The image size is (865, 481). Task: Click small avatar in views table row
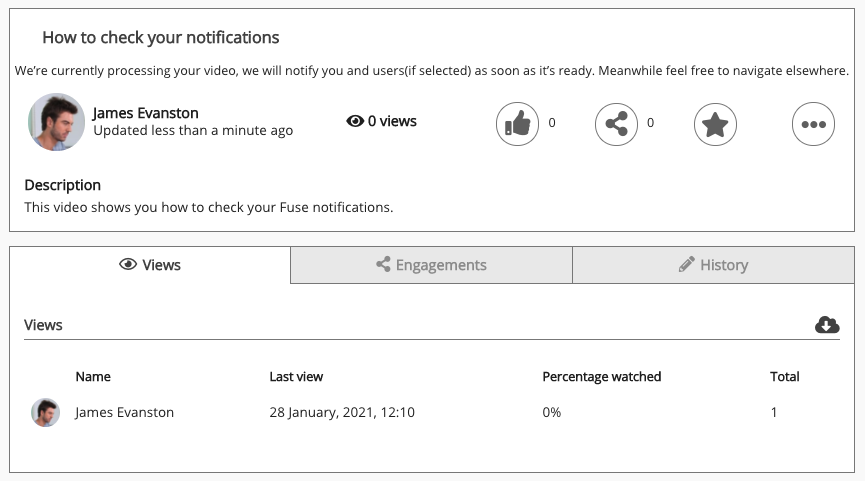[x=45, y=412]
